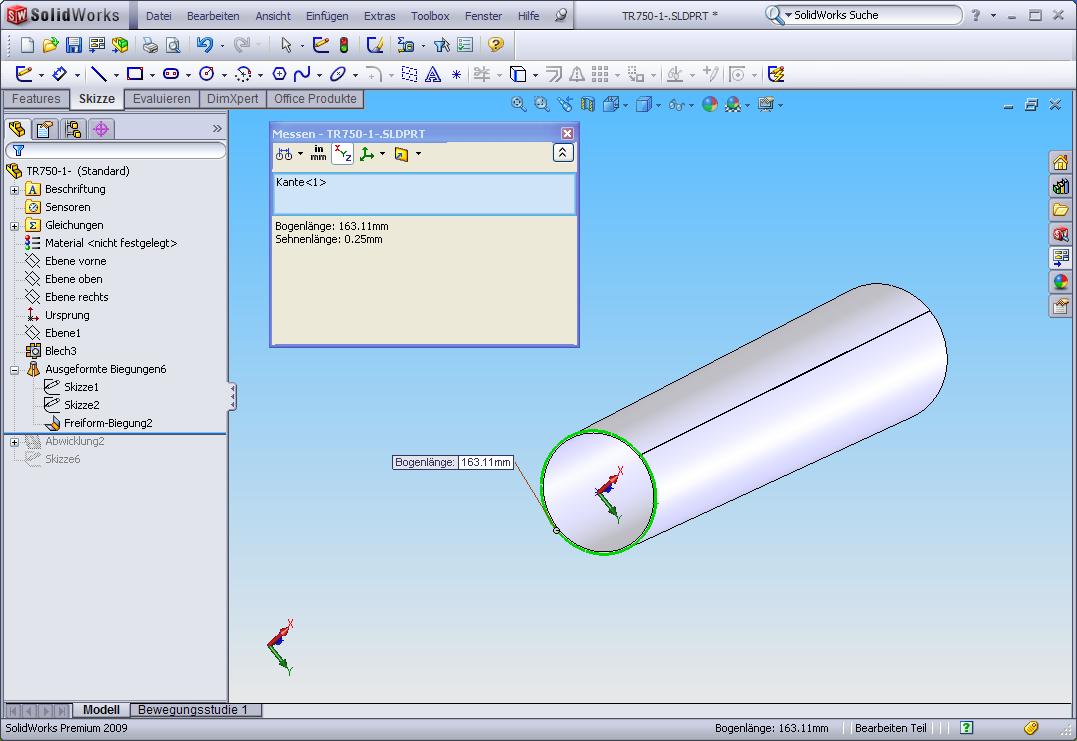Open the Einfügen menu
The height and width of the screenshot is (741, 1077).
(327, 16)
